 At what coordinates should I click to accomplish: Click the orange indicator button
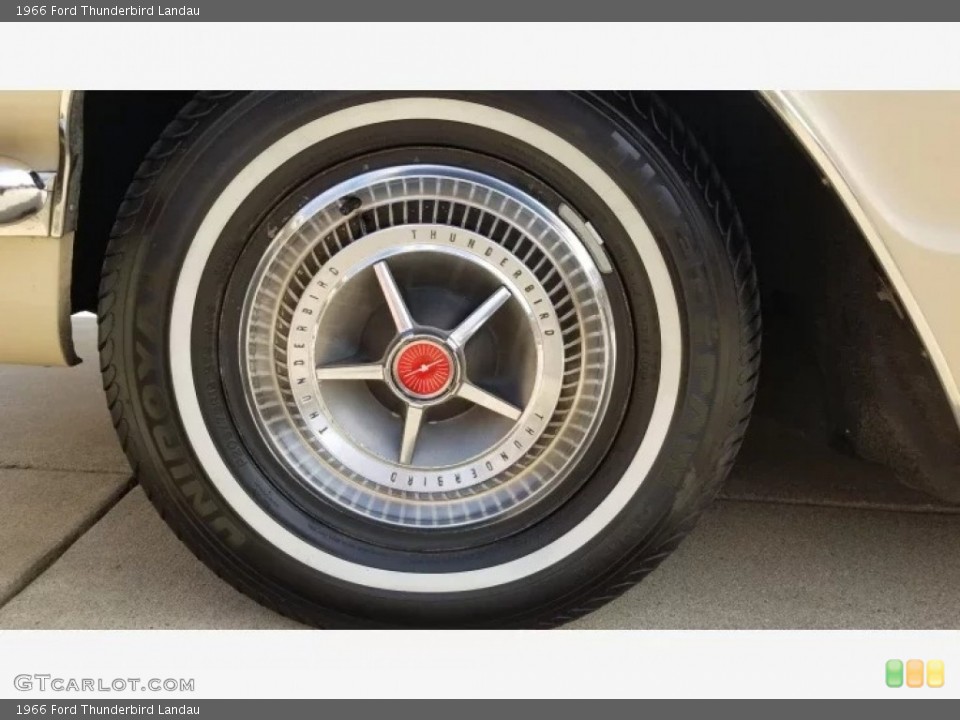tap(915, 673)
